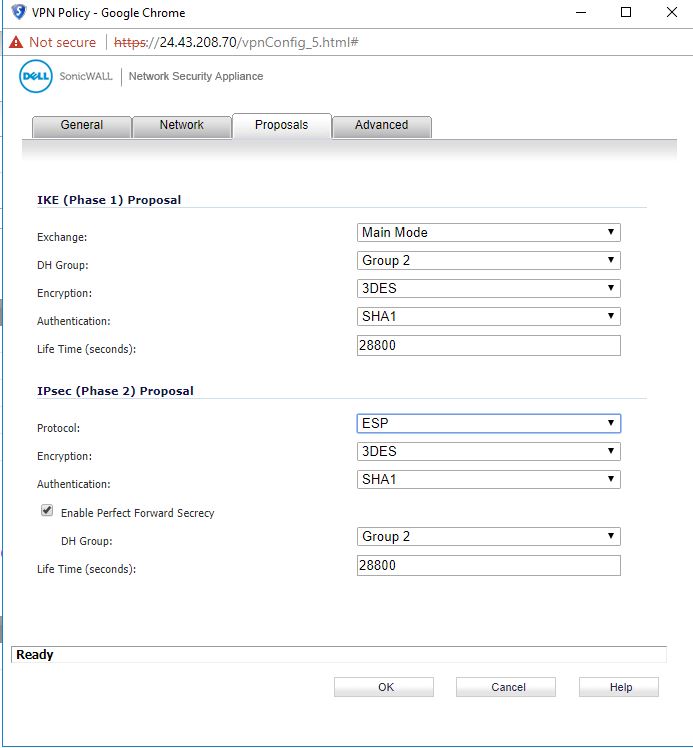The height and width of the screenshot is (748, 693).
Task: Expand the PFS DH Group dropdown
Action: (488, 537)
